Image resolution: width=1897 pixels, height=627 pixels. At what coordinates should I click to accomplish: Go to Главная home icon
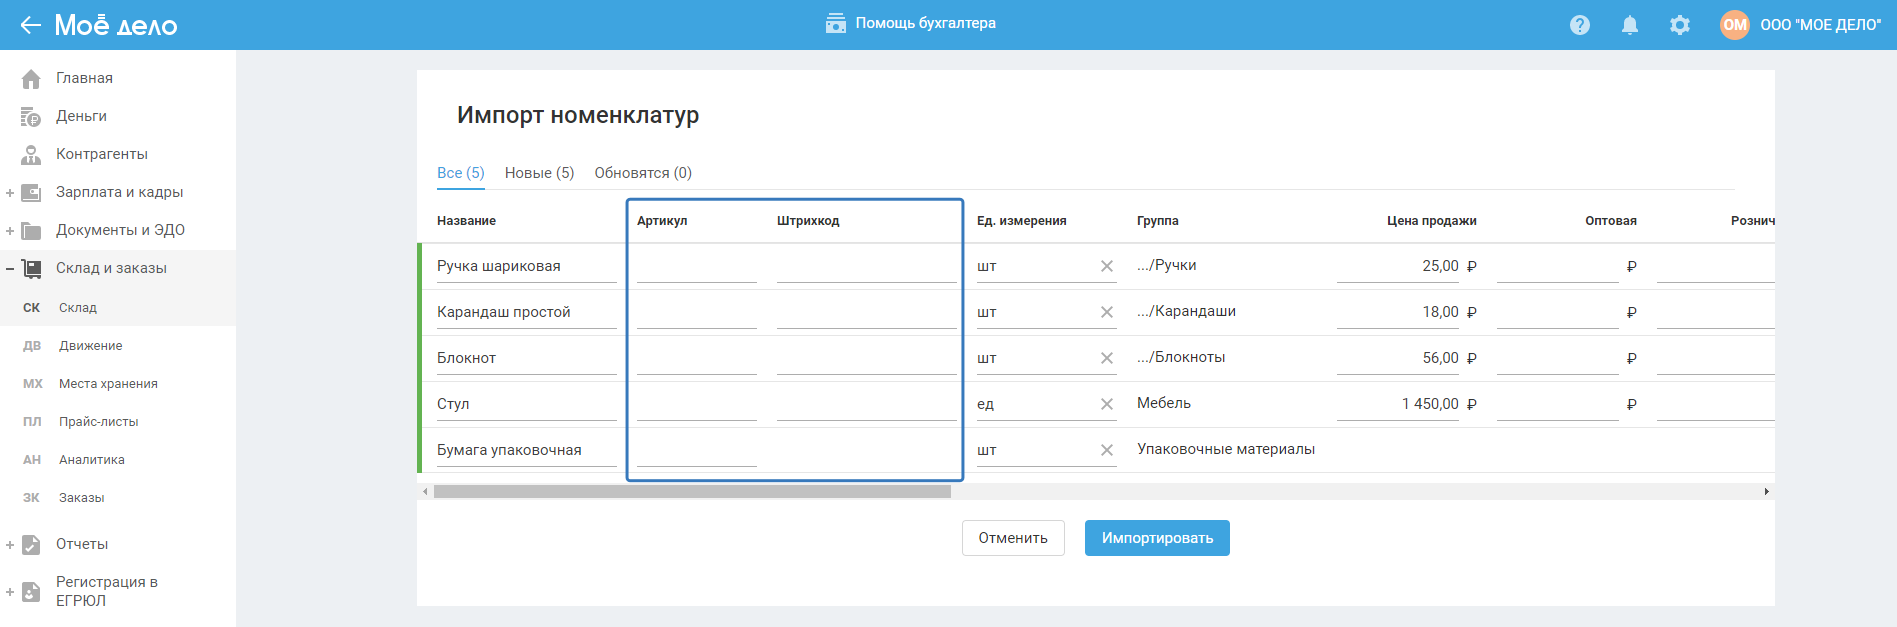click(31, 78)
